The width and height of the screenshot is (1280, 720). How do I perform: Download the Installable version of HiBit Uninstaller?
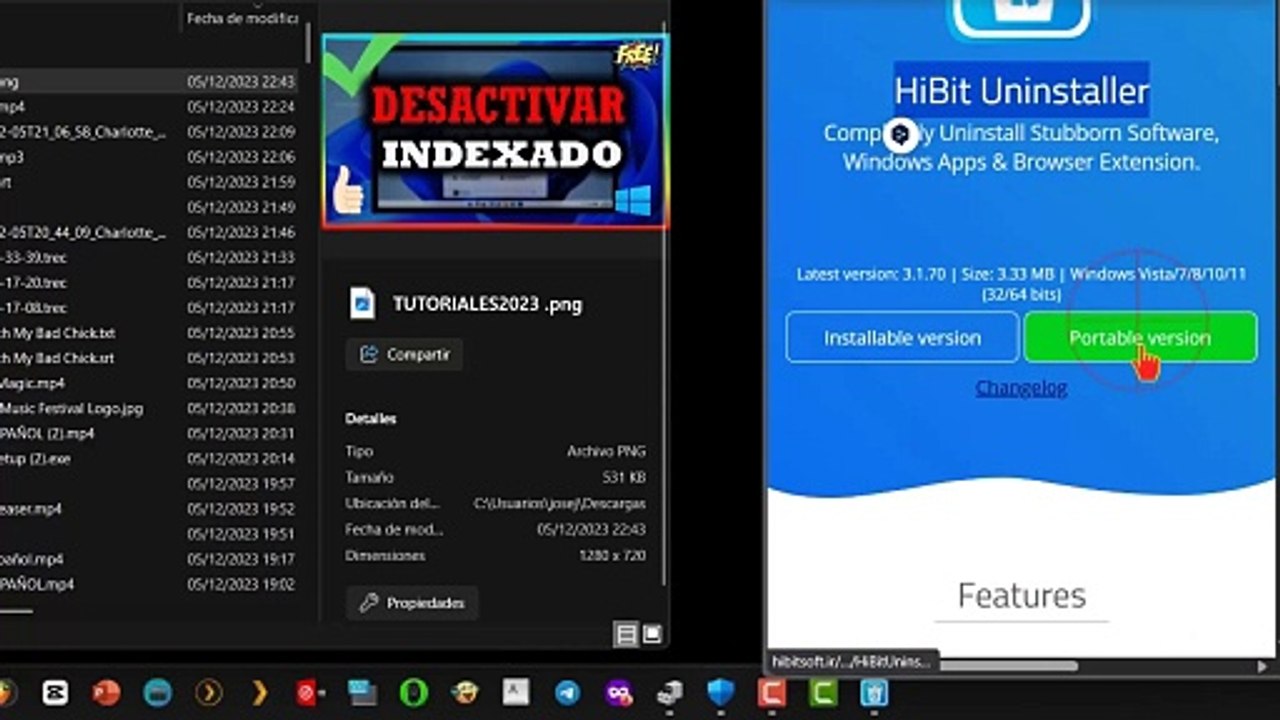click(x=902, y=338)
